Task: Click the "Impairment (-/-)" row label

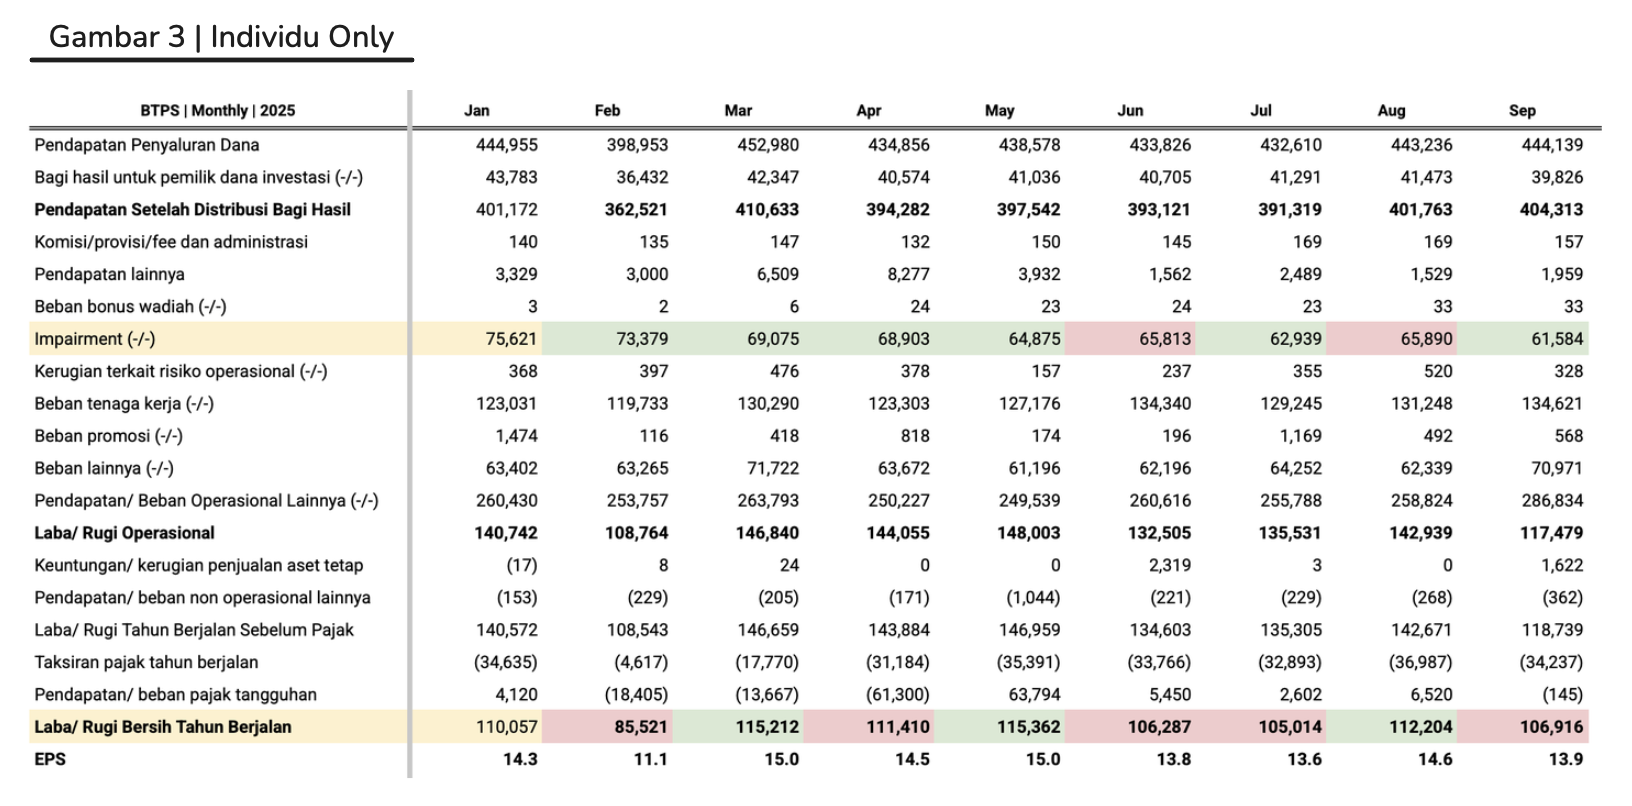Action: tap(95, 339)
